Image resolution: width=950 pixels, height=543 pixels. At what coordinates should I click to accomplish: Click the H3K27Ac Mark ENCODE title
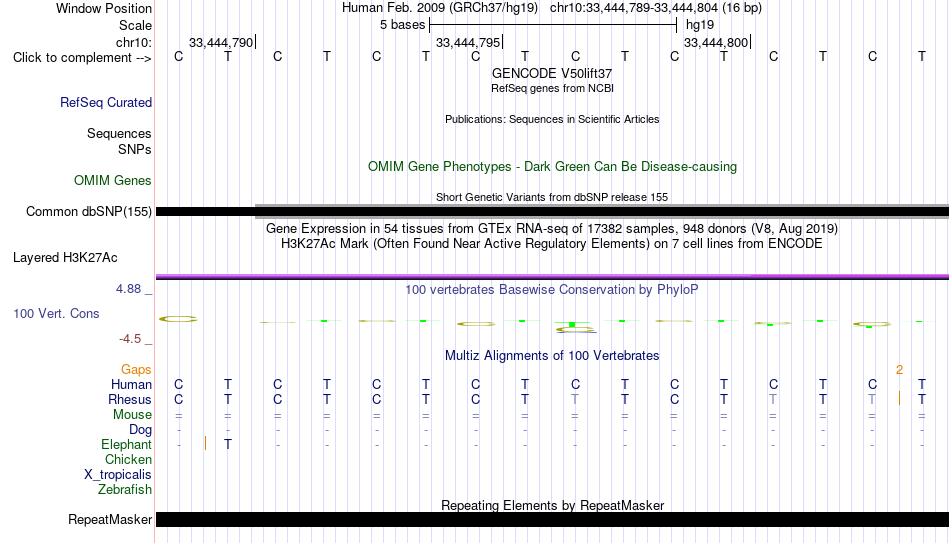coord(552,244)
